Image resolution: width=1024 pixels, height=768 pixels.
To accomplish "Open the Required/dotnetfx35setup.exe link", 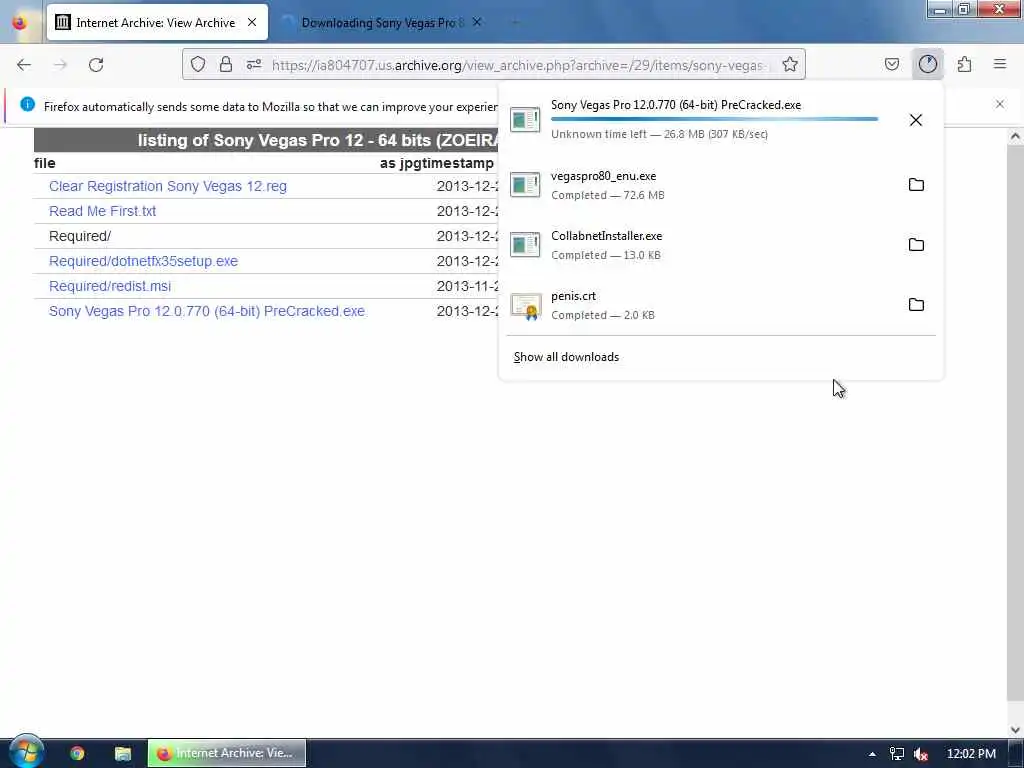I will coord(144,261).
